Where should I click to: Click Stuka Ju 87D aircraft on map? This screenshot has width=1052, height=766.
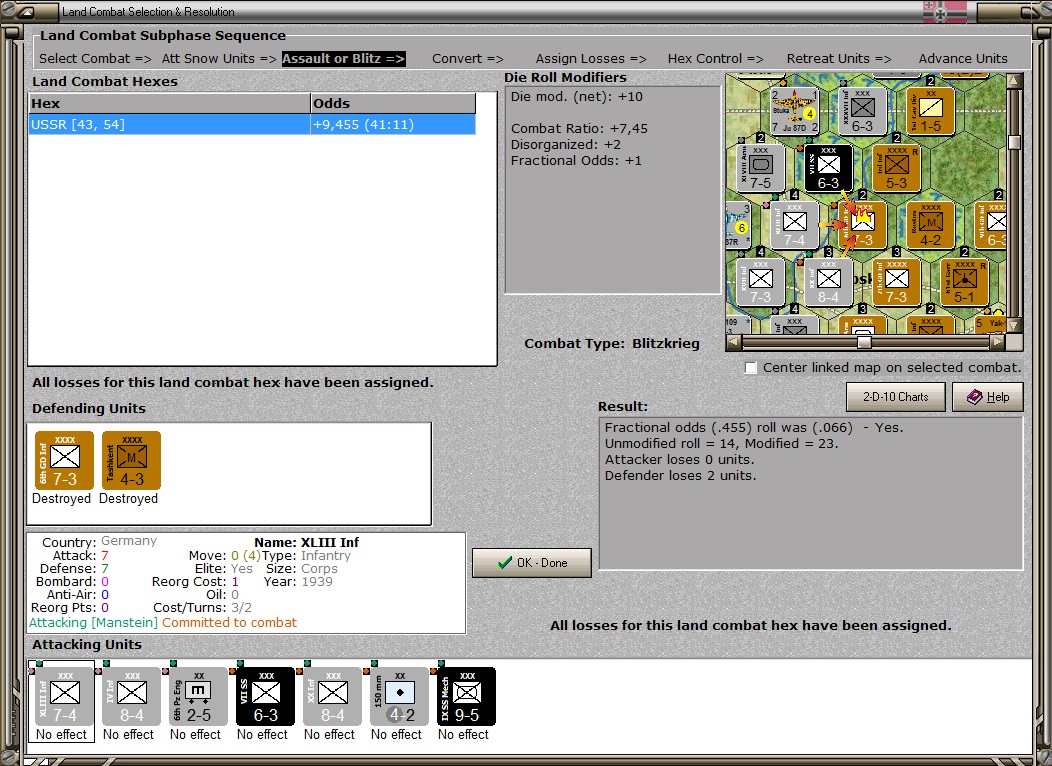pos(794,111)
